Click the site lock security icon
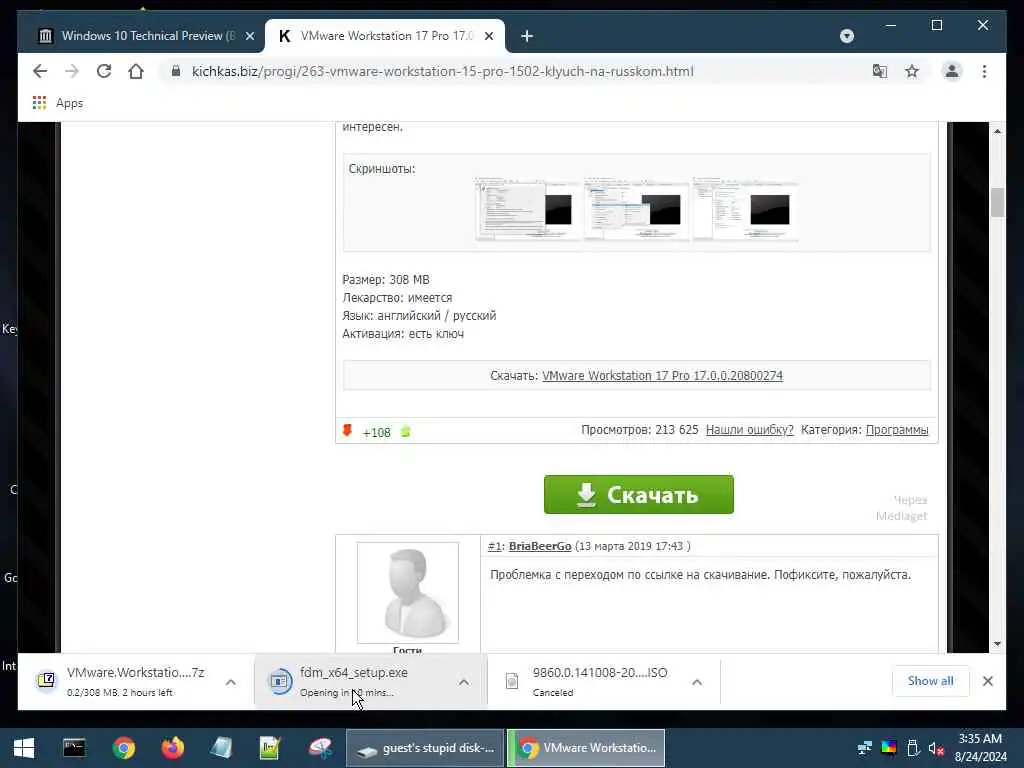The height and width of the screenshot is (768, 1024). pos(175,71)
